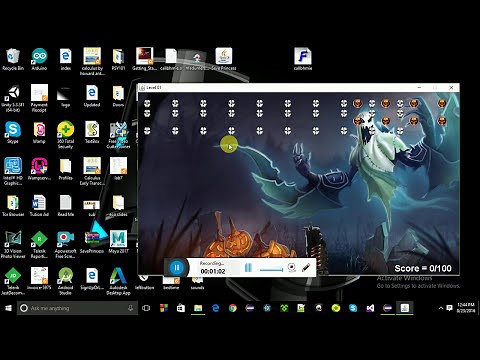Select the Save Princess Java icon
This screenshot has height=360, width=480.
(x=224, y=59)
